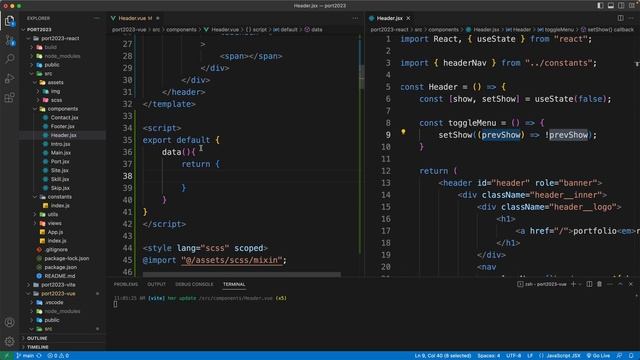640x360 pixels.
Task: Click the Ln 9, Col 40 cursor position
Action: pyautogui.click(x=443, y=356)
